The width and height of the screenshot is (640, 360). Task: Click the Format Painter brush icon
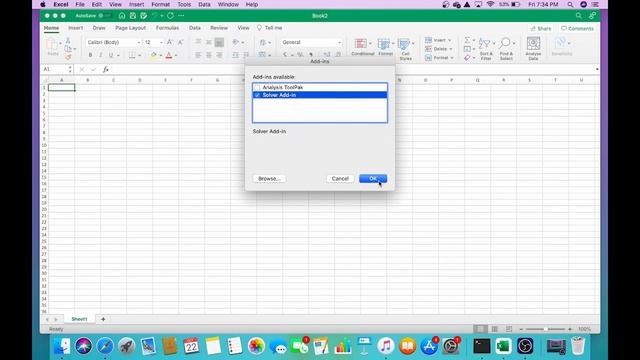(68, 57)
